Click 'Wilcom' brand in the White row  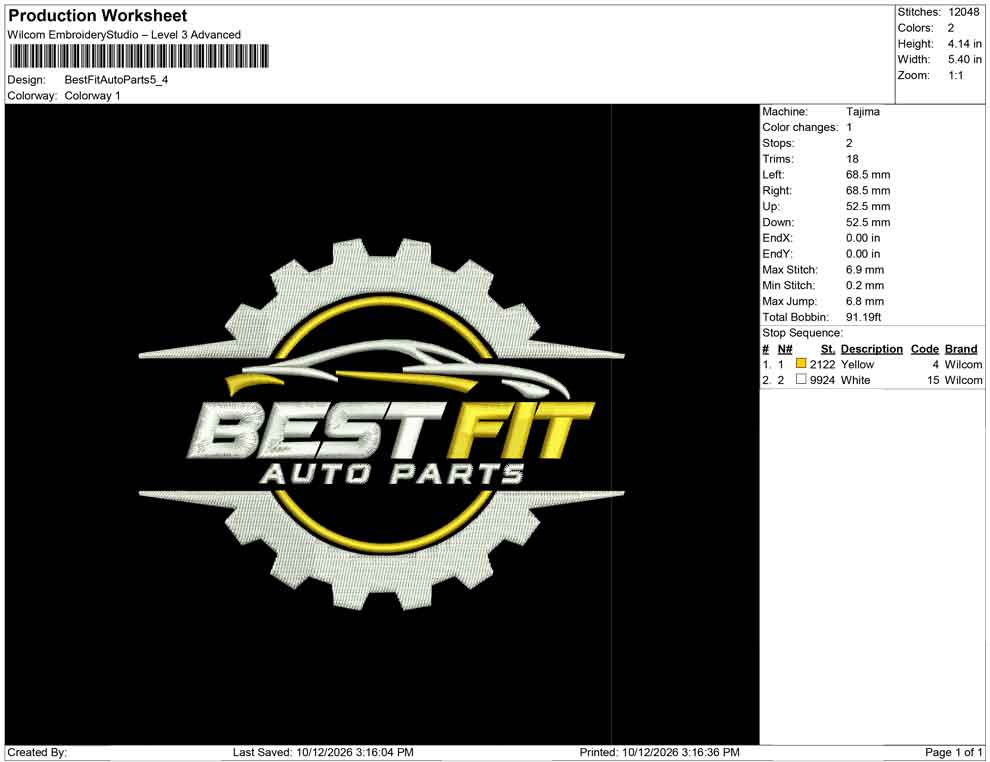[x=963, y=380]
